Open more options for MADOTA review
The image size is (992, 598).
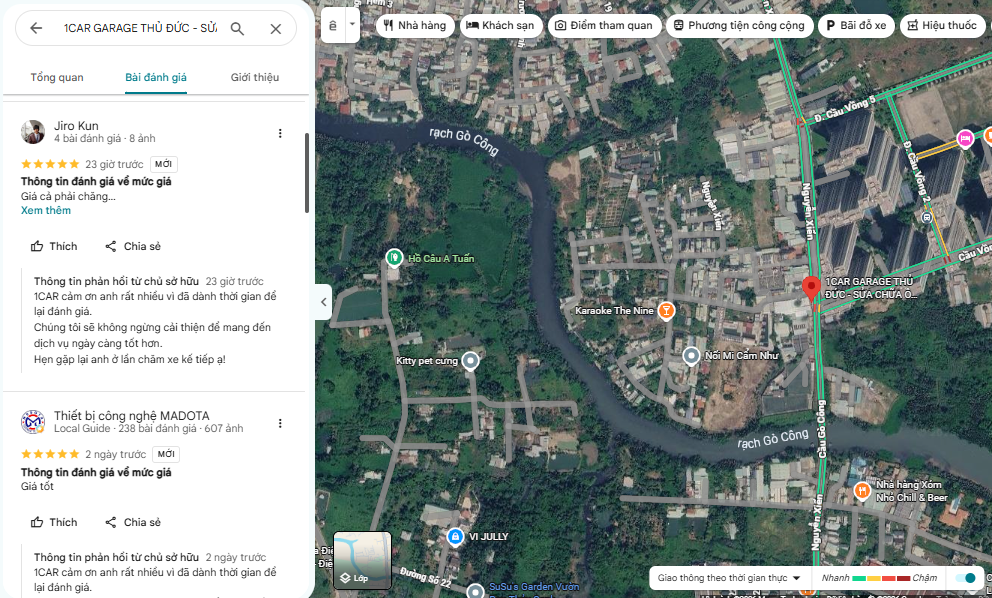click(x=280, y=423)
